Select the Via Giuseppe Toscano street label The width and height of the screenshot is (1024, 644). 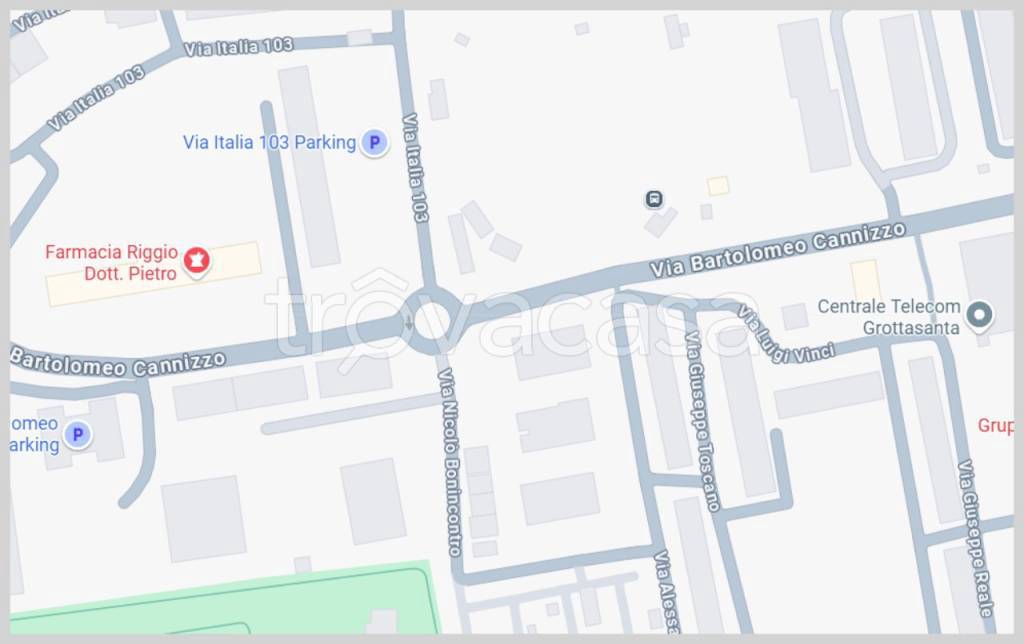point(702,421)
